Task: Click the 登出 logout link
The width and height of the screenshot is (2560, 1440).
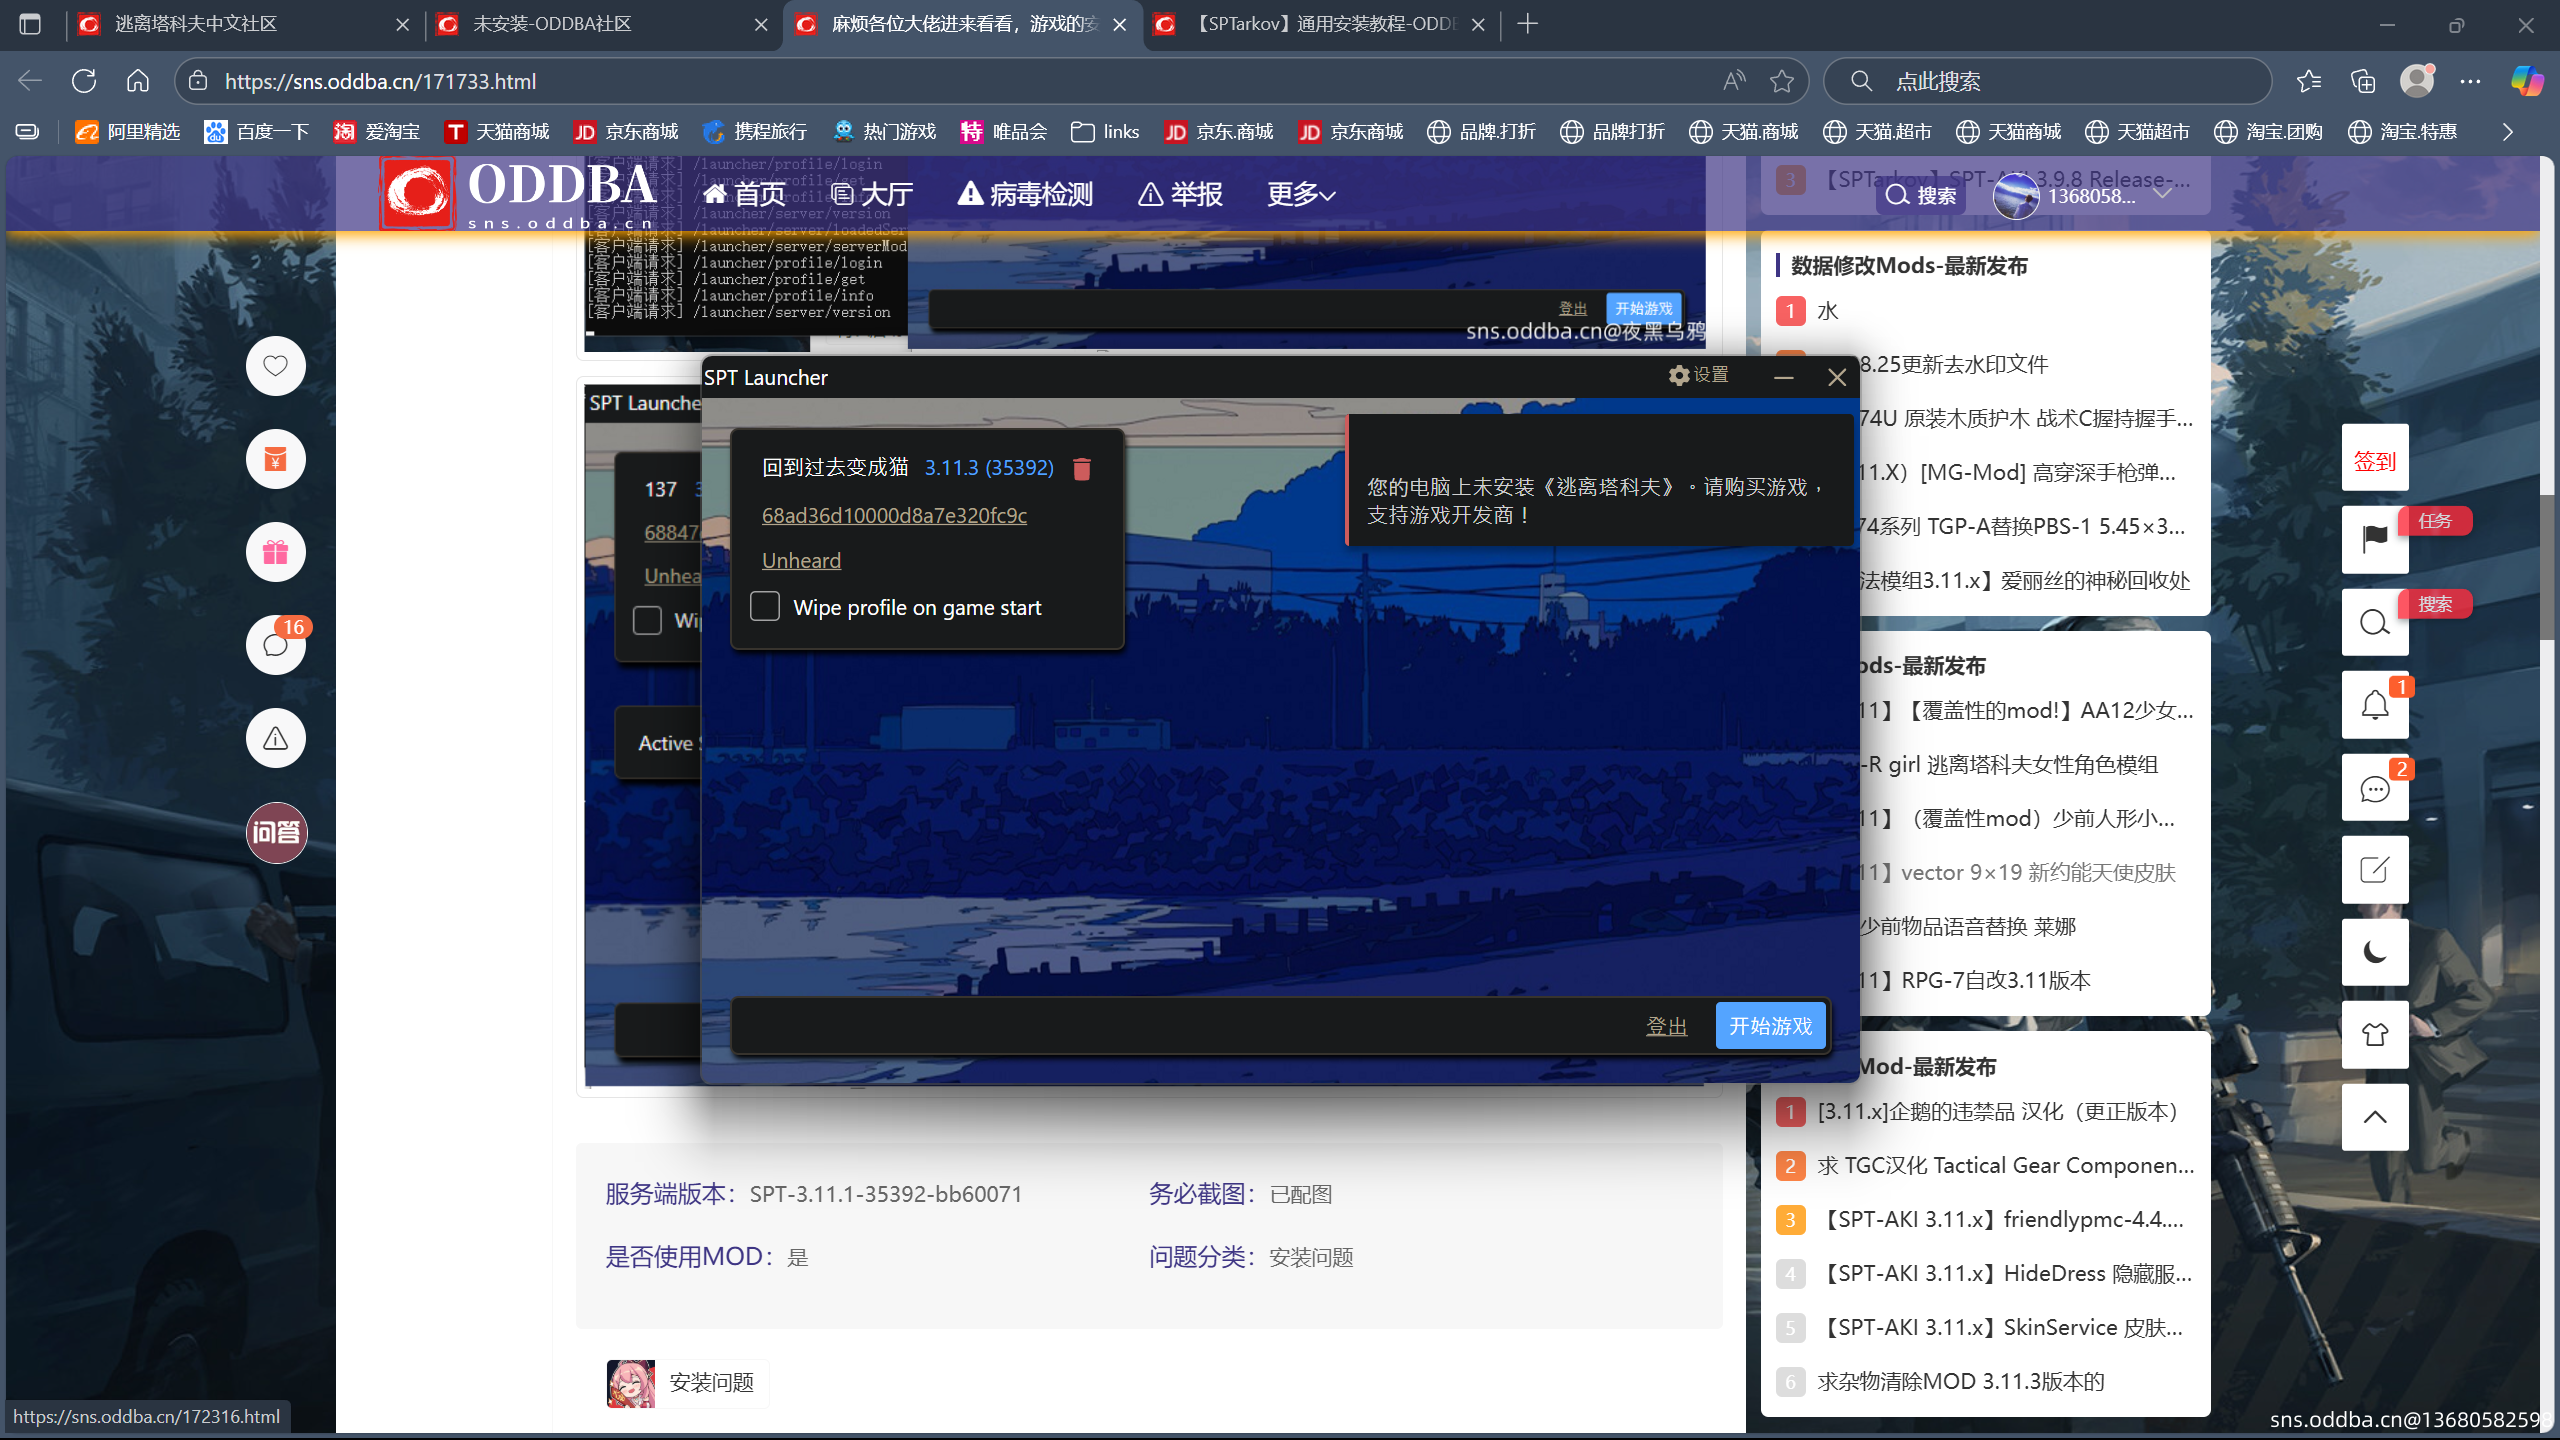Action: (x=1666, y=1027)
